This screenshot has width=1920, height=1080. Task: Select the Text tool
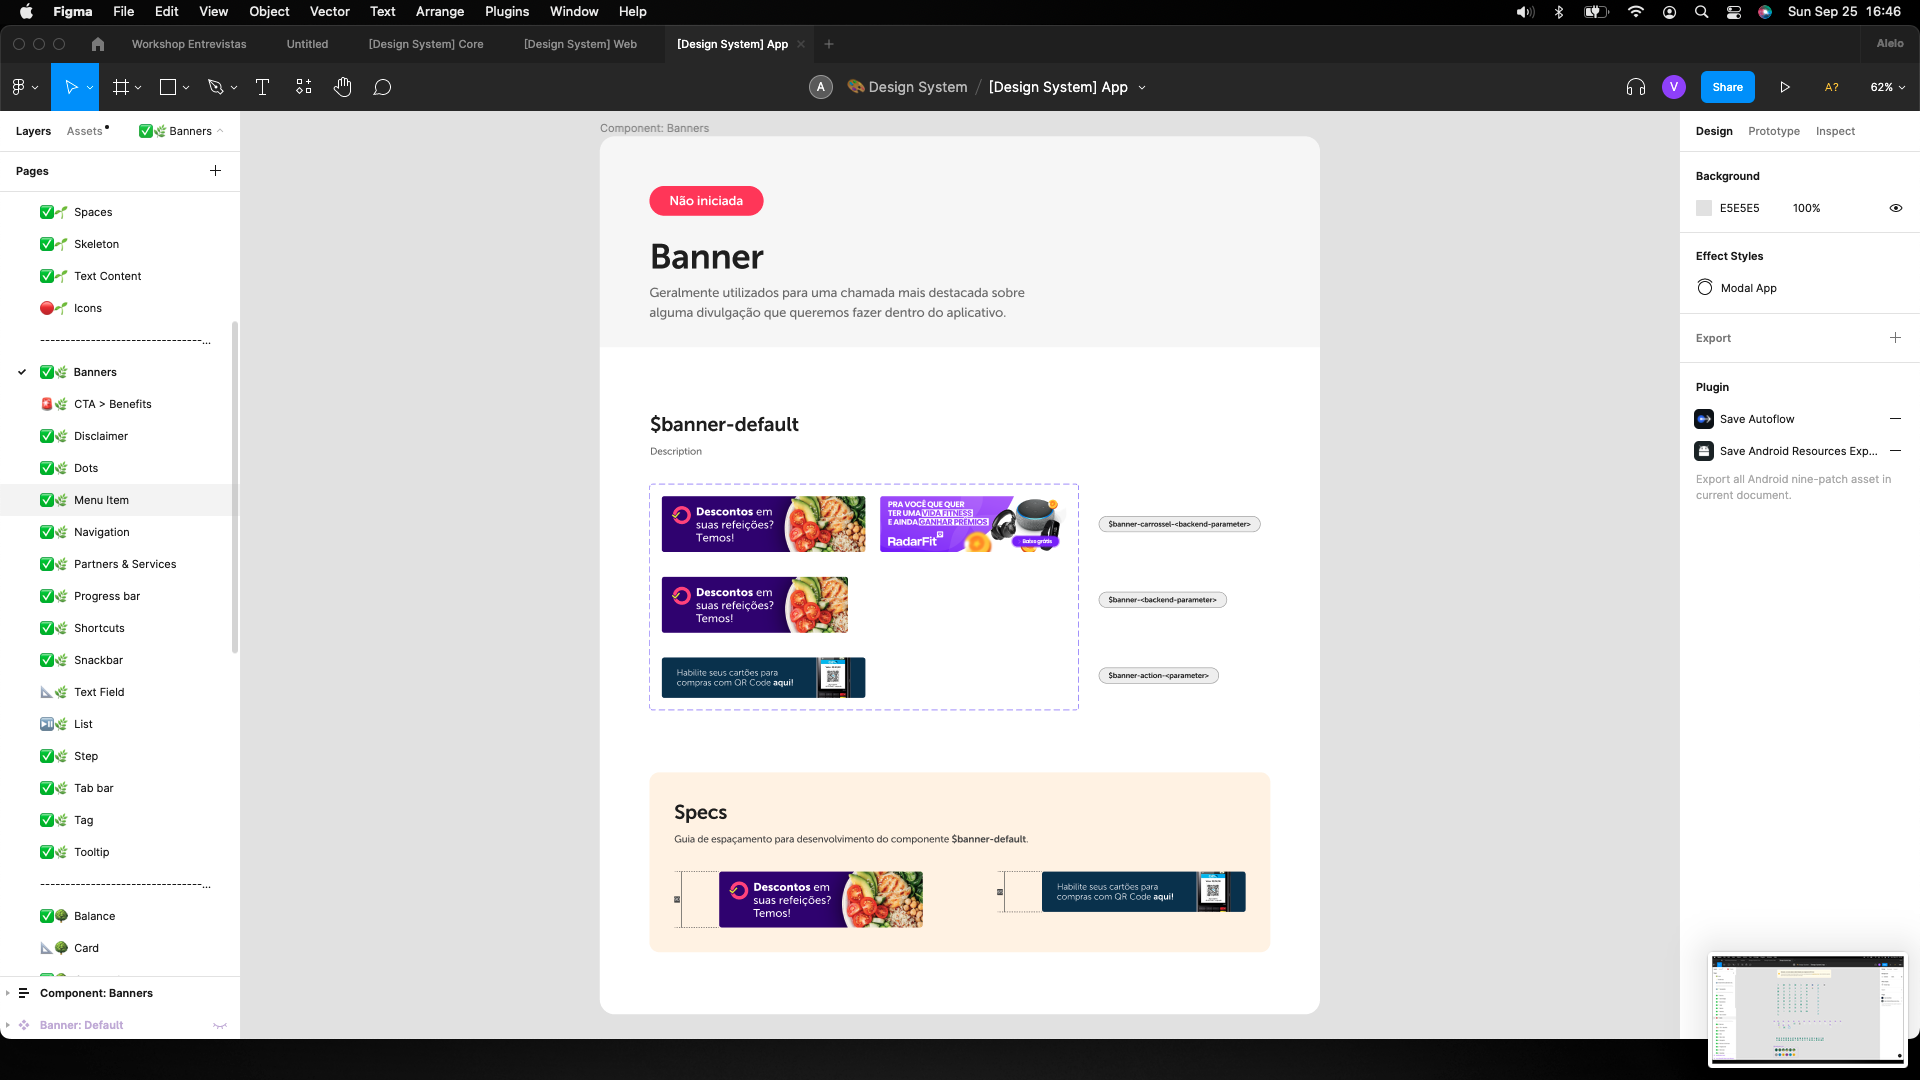(262, 87)
